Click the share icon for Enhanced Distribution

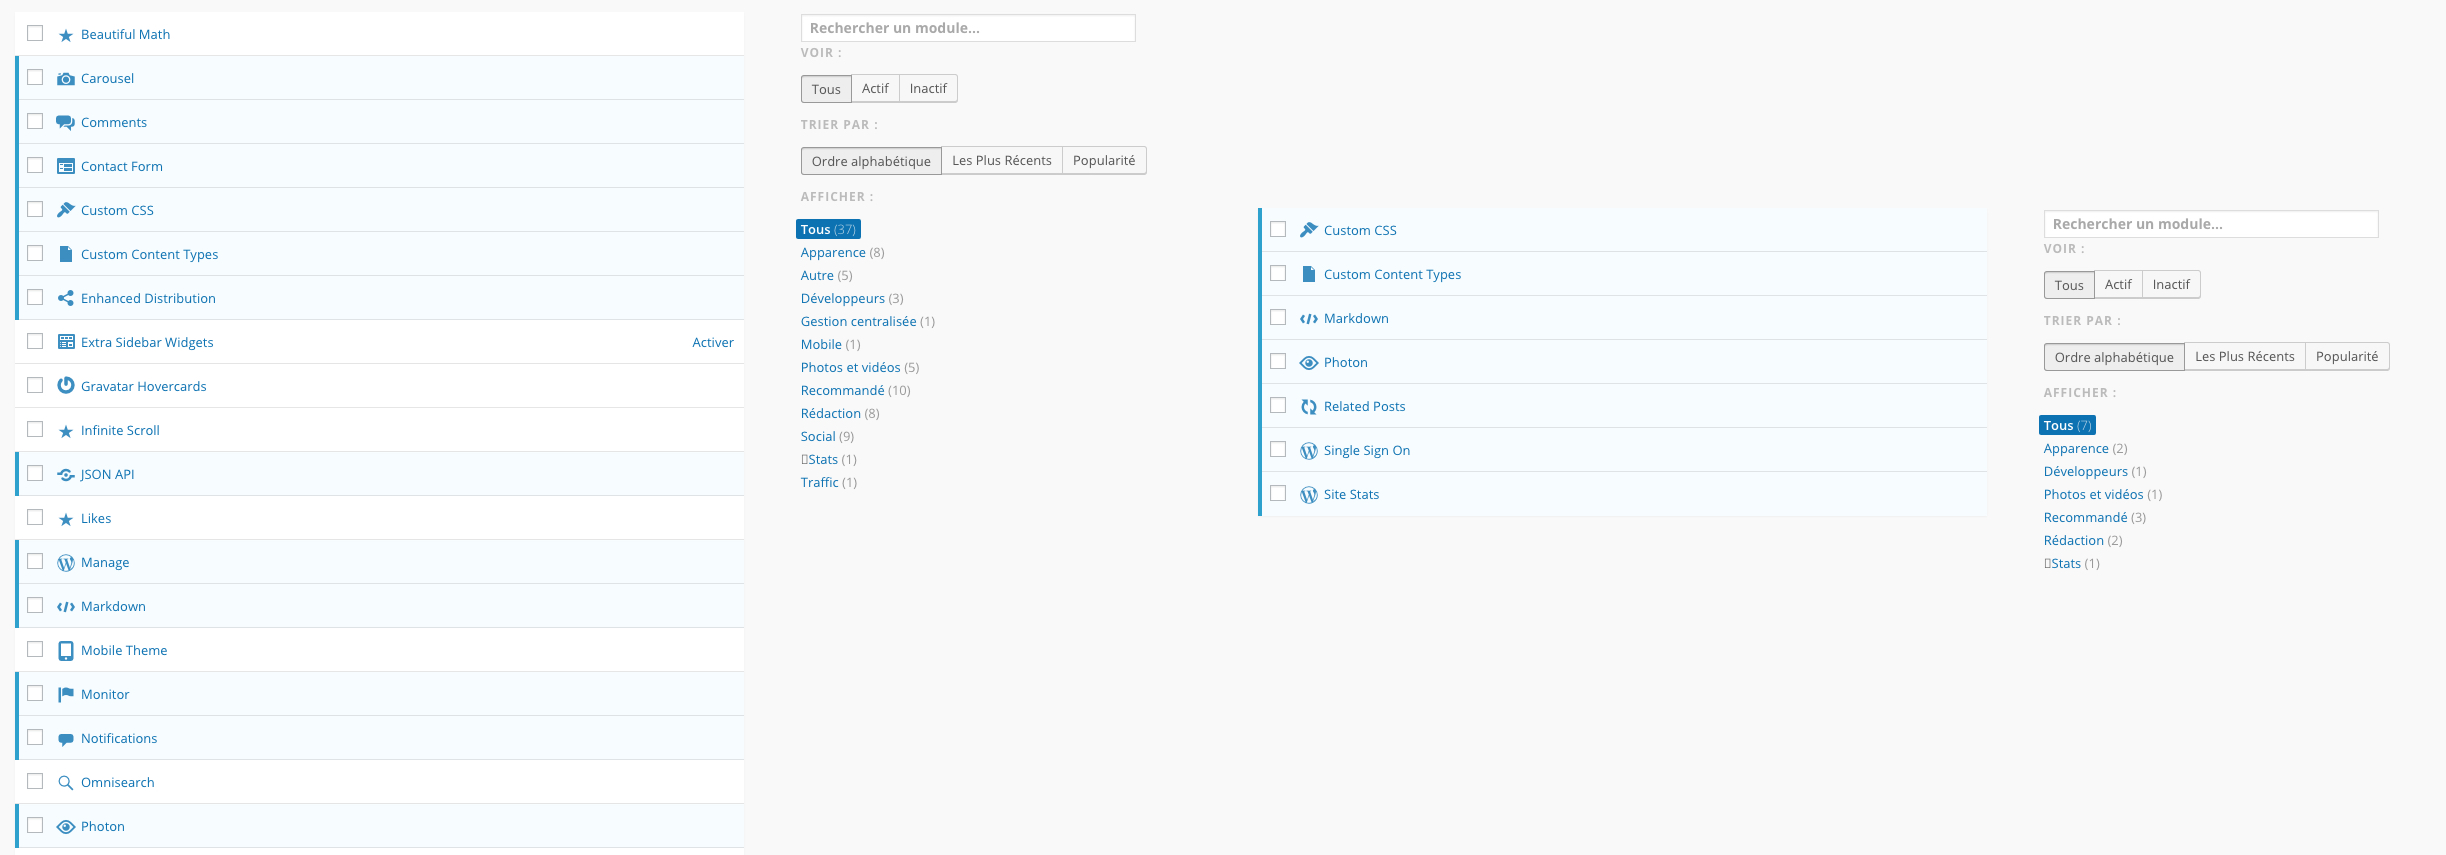point(66,299)
